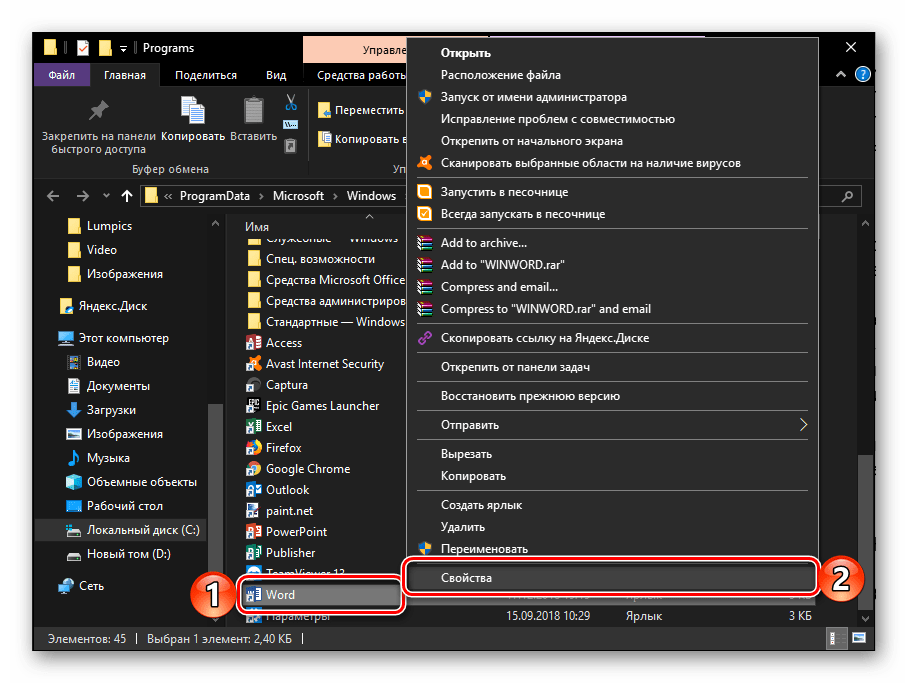Click the Вставить (Paste) icon on the ribbon
Screen dimensions: 908x683
(252, 110)
